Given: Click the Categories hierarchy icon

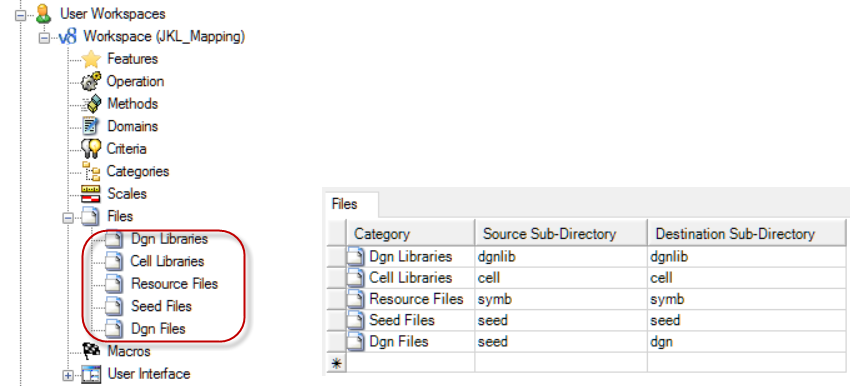Looking at the screenshot, I should [91, 171].
